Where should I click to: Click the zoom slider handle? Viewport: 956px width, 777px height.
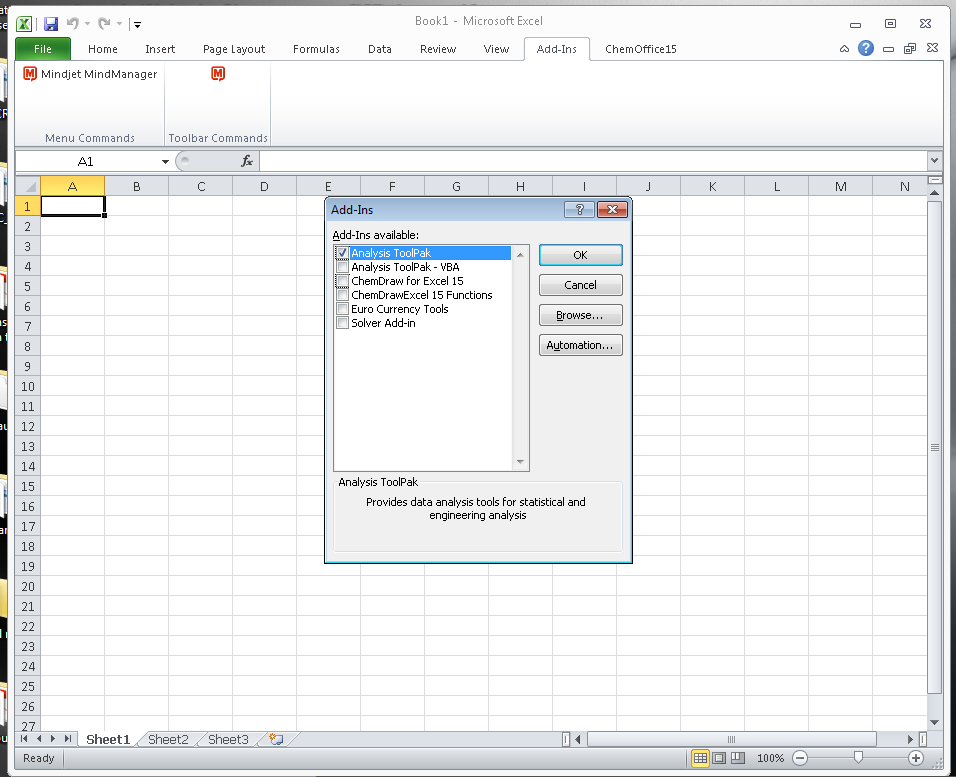tap(858, 758)
